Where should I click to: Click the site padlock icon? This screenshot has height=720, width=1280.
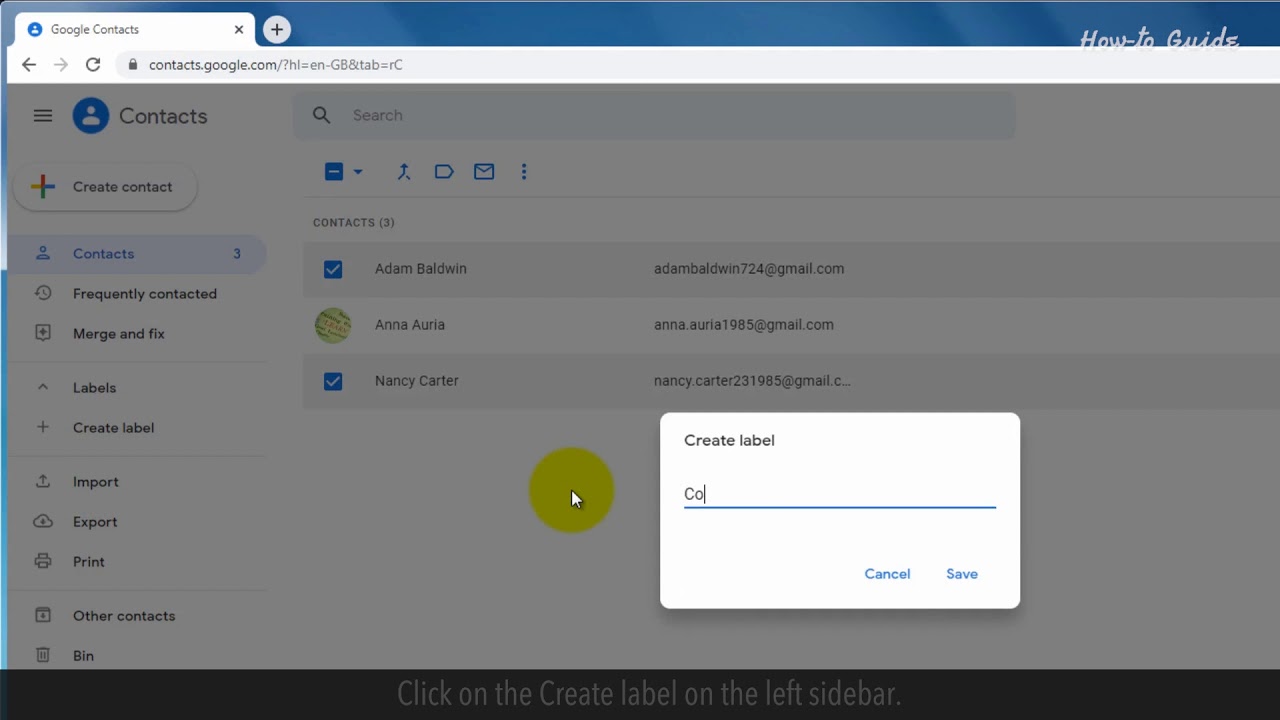click(x=132, y=64)
